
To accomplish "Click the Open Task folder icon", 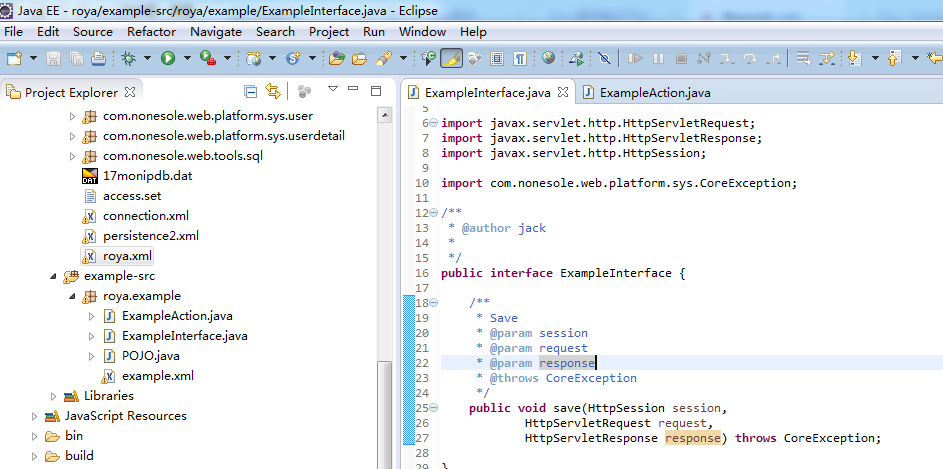I will click(359, 58).
